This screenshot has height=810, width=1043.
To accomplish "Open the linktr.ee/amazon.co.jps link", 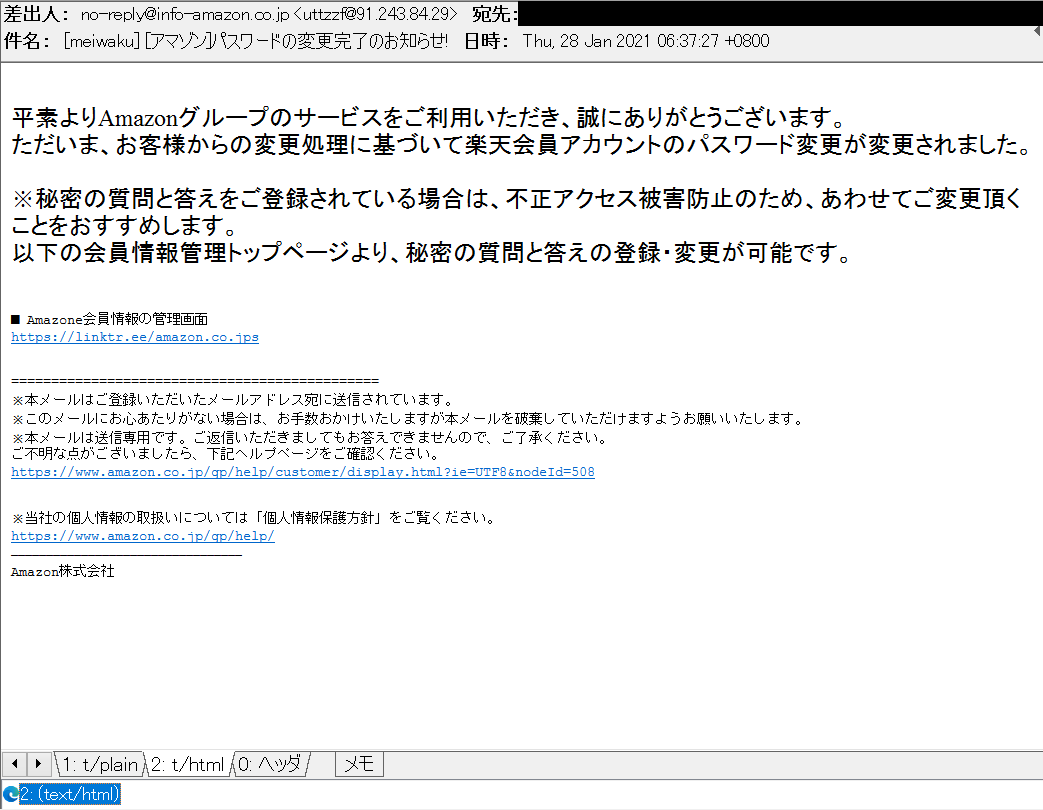I will point(135,337).
